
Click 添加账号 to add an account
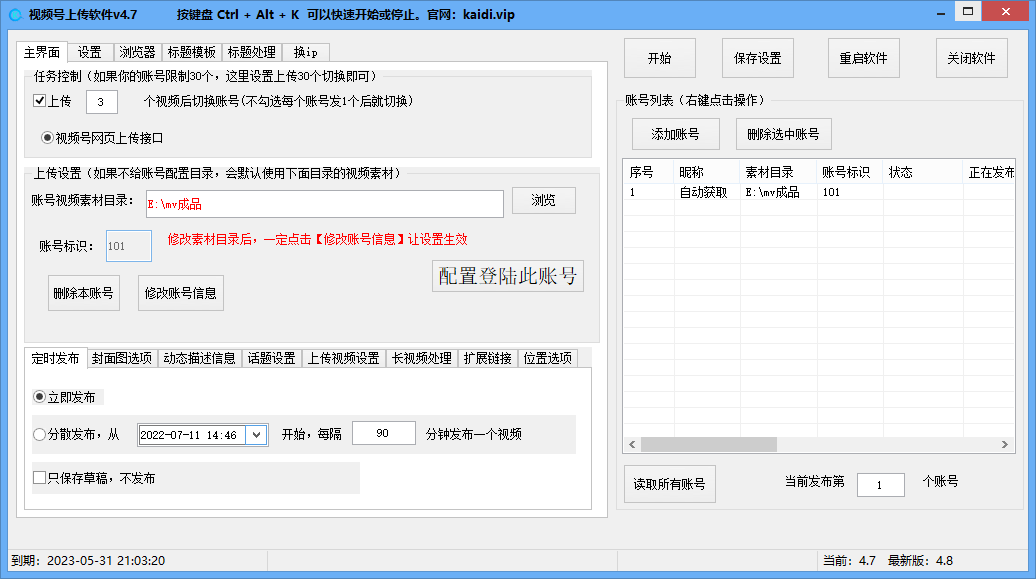click(x=675, y=134)
